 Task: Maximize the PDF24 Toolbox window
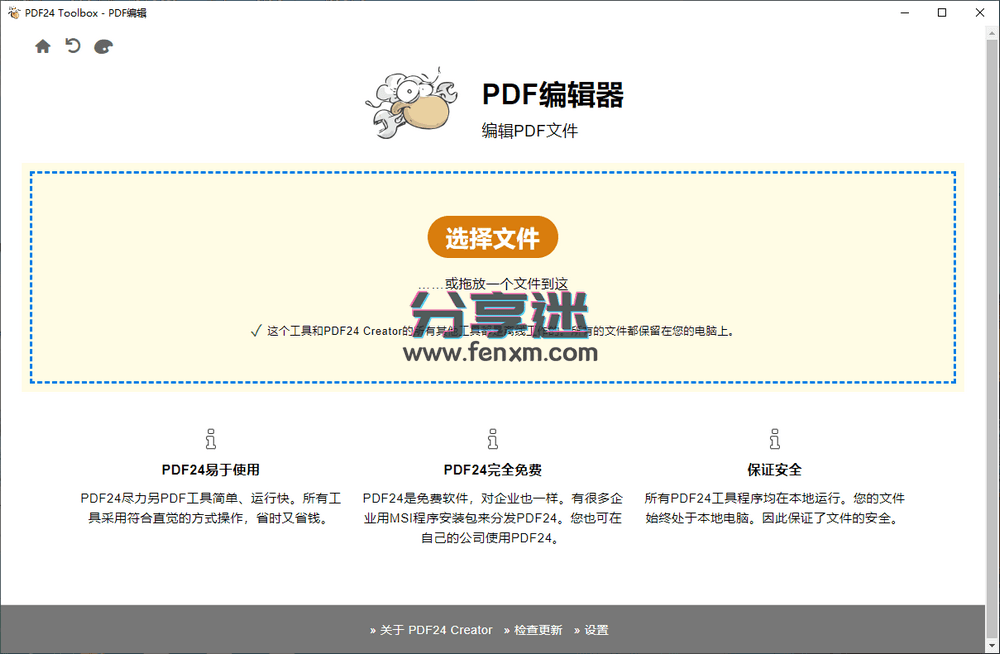click(941, 12)
